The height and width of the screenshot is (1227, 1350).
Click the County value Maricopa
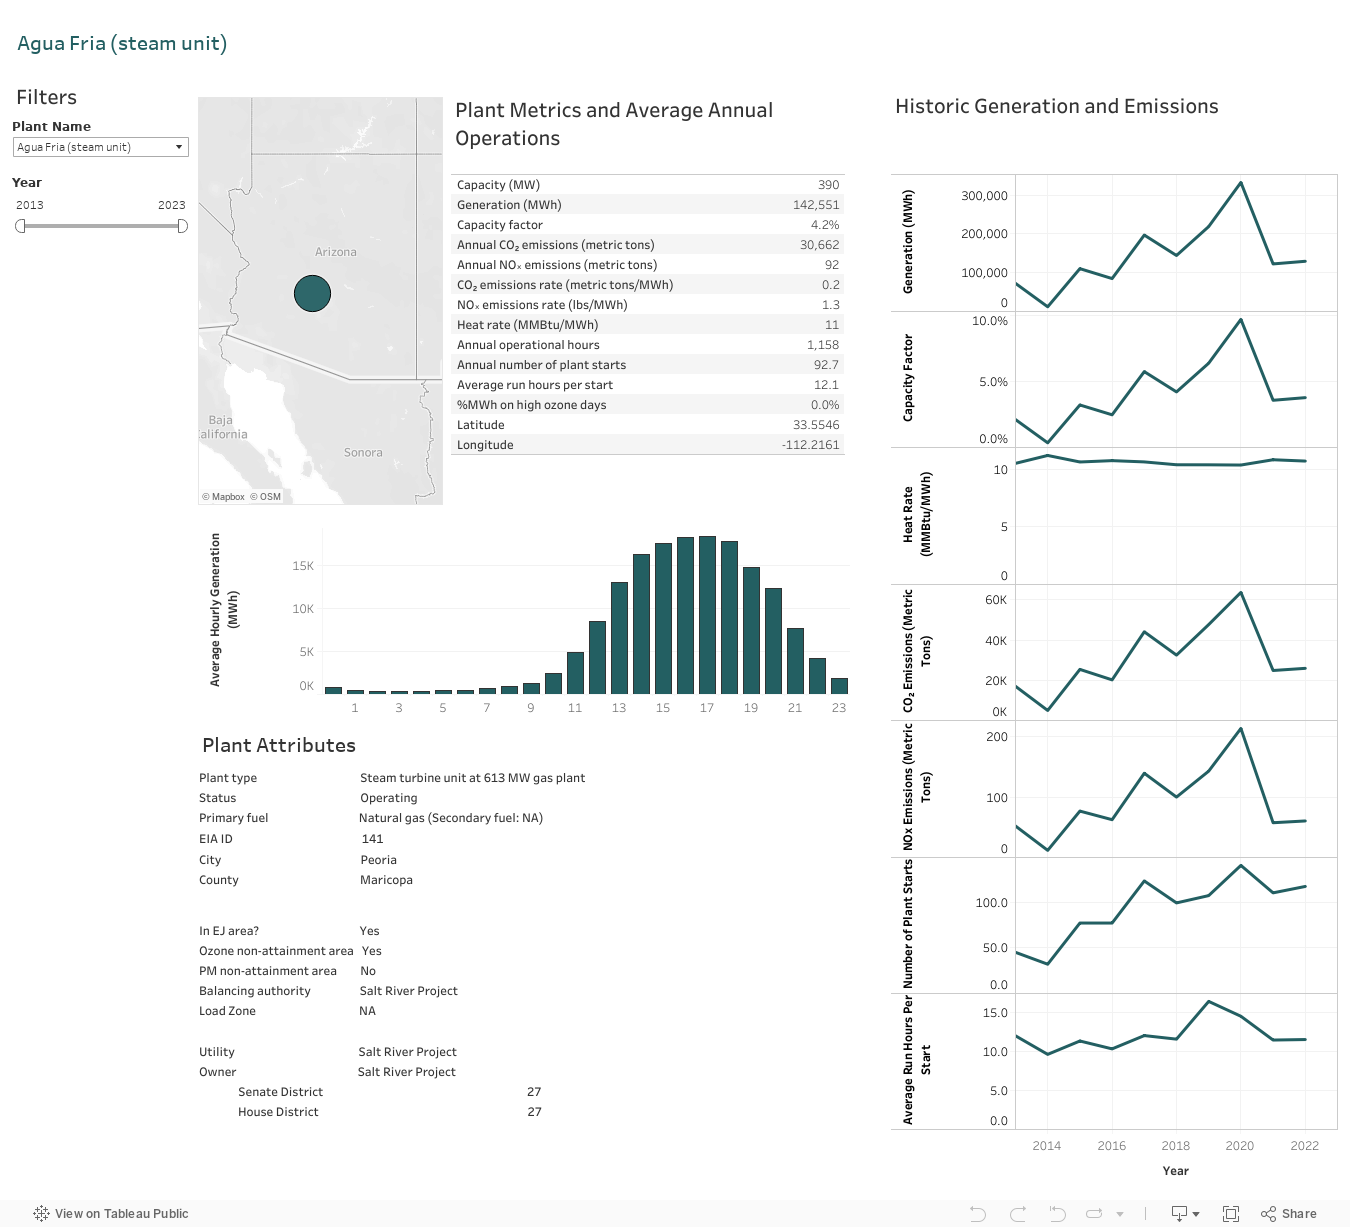pyautogui.click(x=386, y=880)
